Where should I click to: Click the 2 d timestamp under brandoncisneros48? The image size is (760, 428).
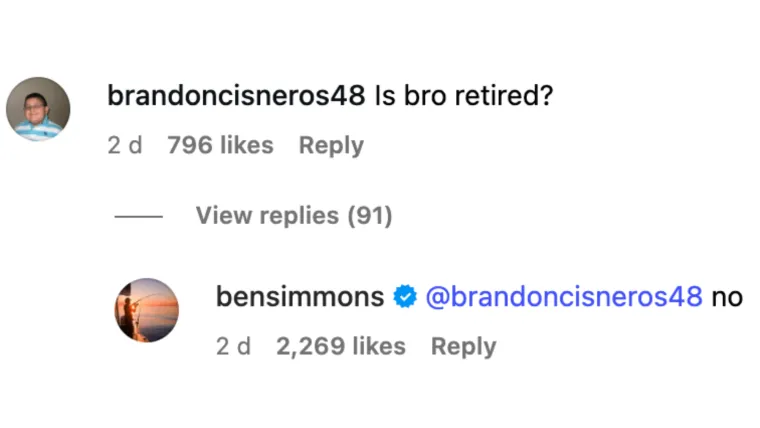coord(125,146)
